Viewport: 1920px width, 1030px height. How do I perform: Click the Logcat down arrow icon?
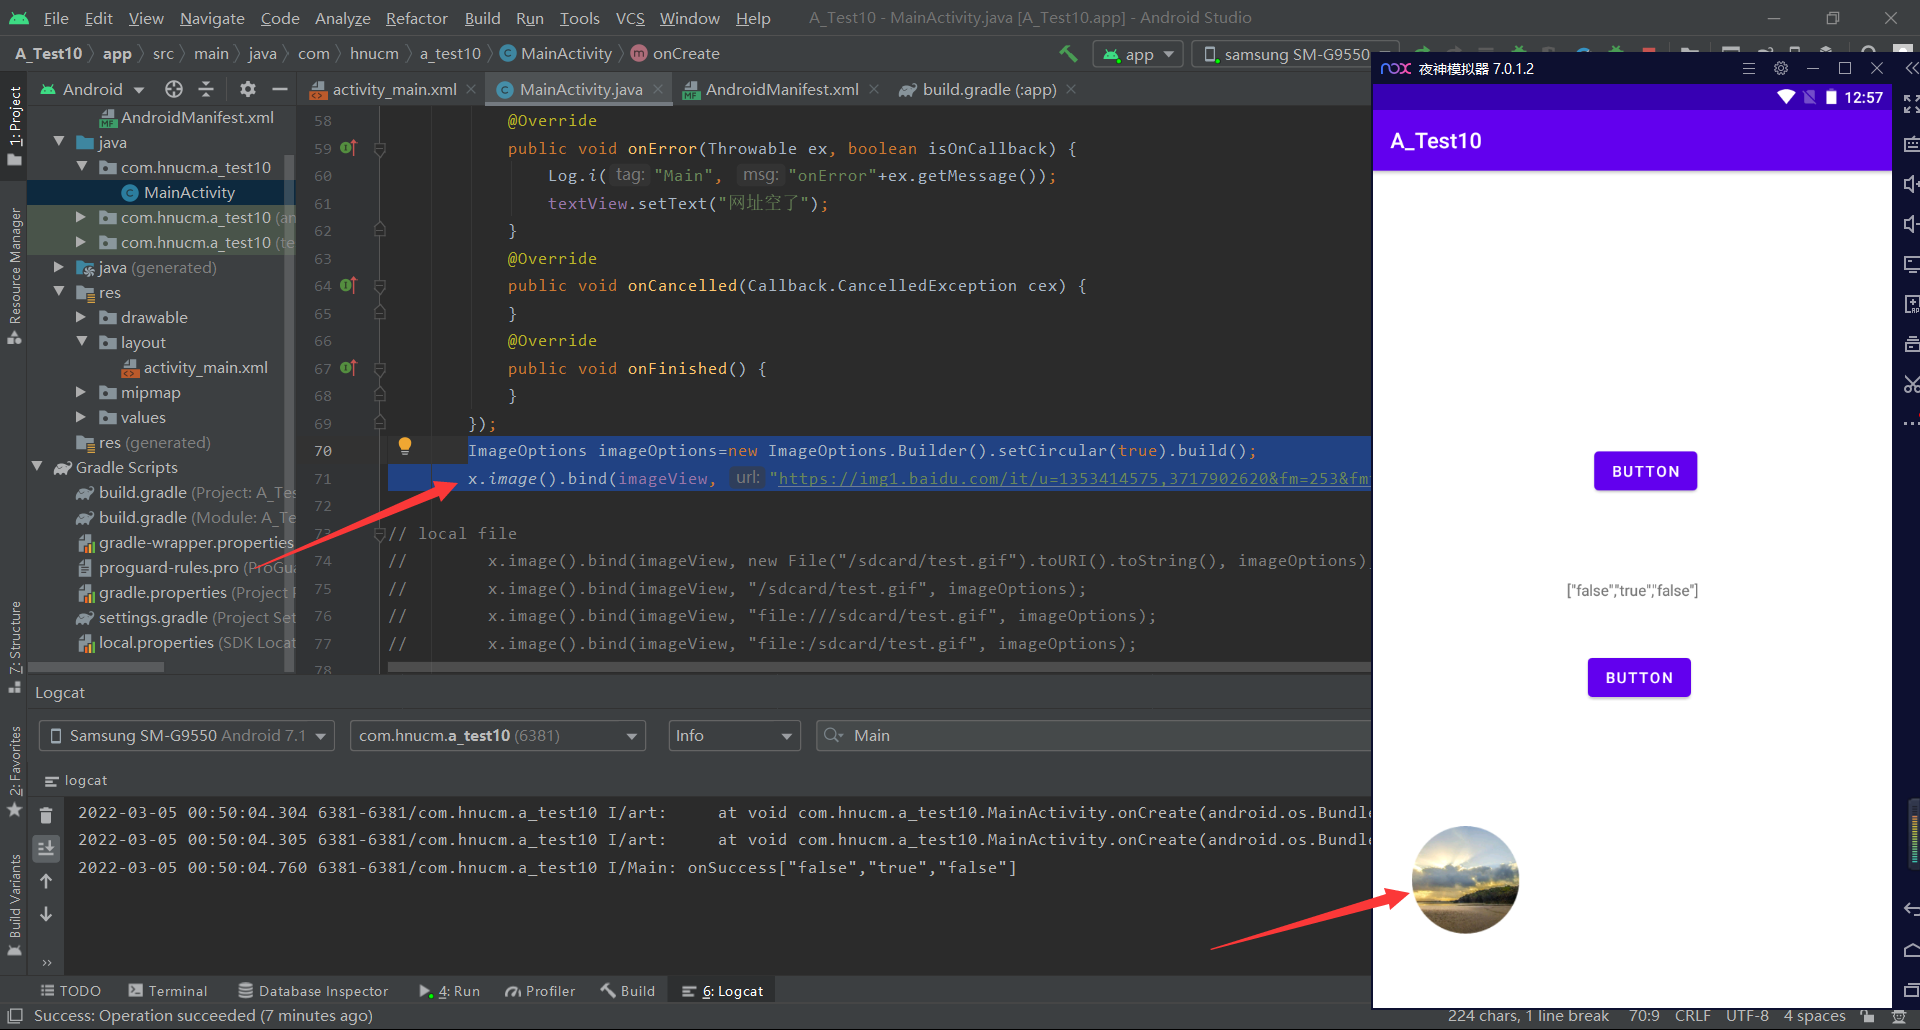pos(46,914)
